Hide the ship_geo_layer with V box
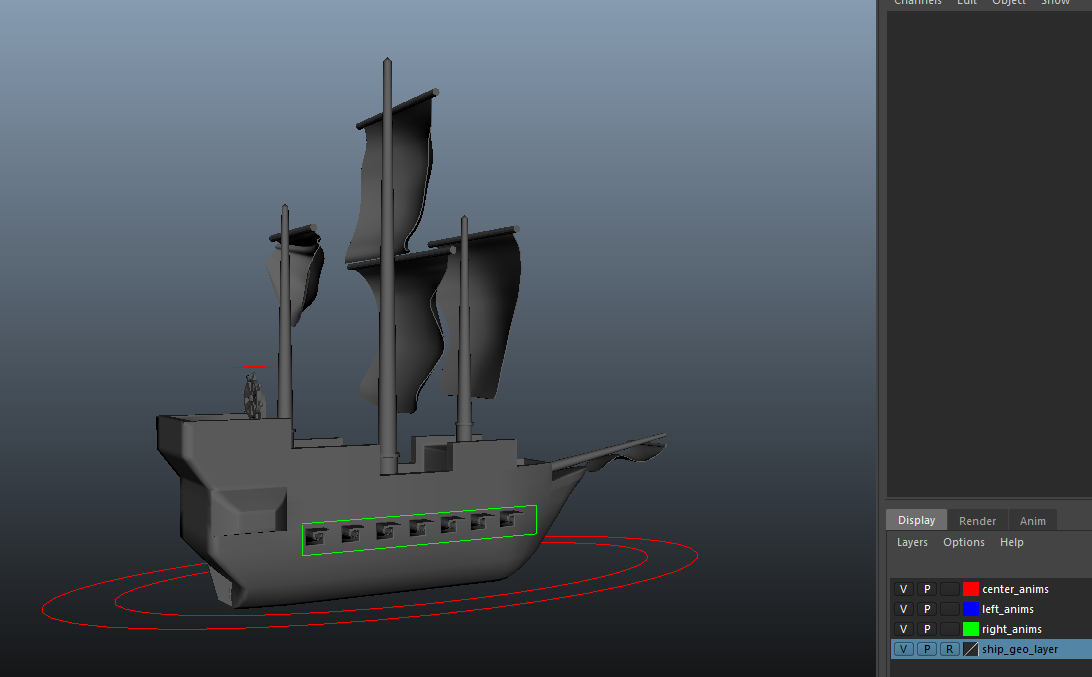1092x677 pixels. click(x=903, y=649)
